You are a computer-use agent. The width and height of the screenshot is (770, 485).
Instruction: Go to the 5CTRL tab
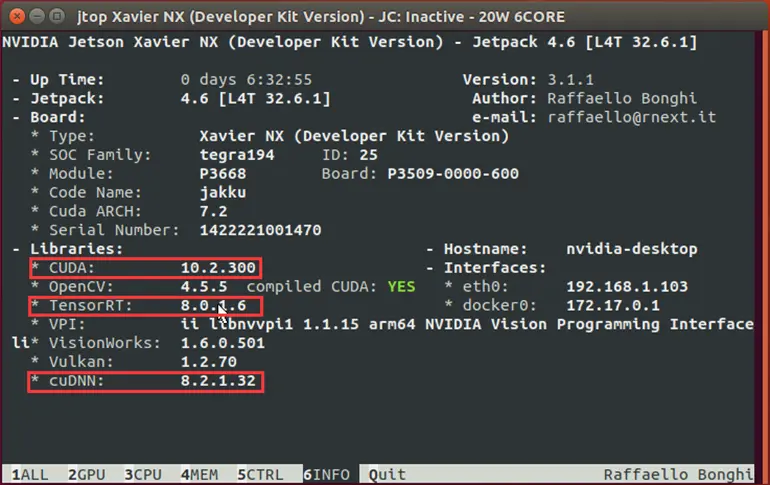pyautogui.click(x=260, y=475)
